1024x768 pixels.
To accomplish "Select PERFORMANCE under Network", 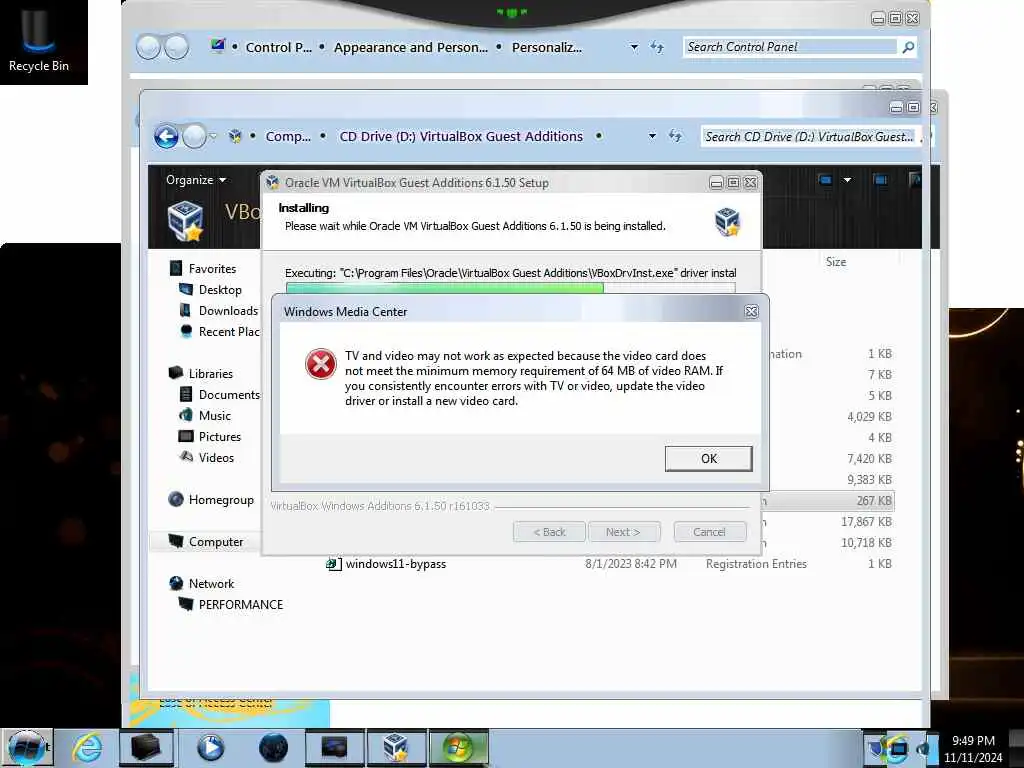I will 240,605.
